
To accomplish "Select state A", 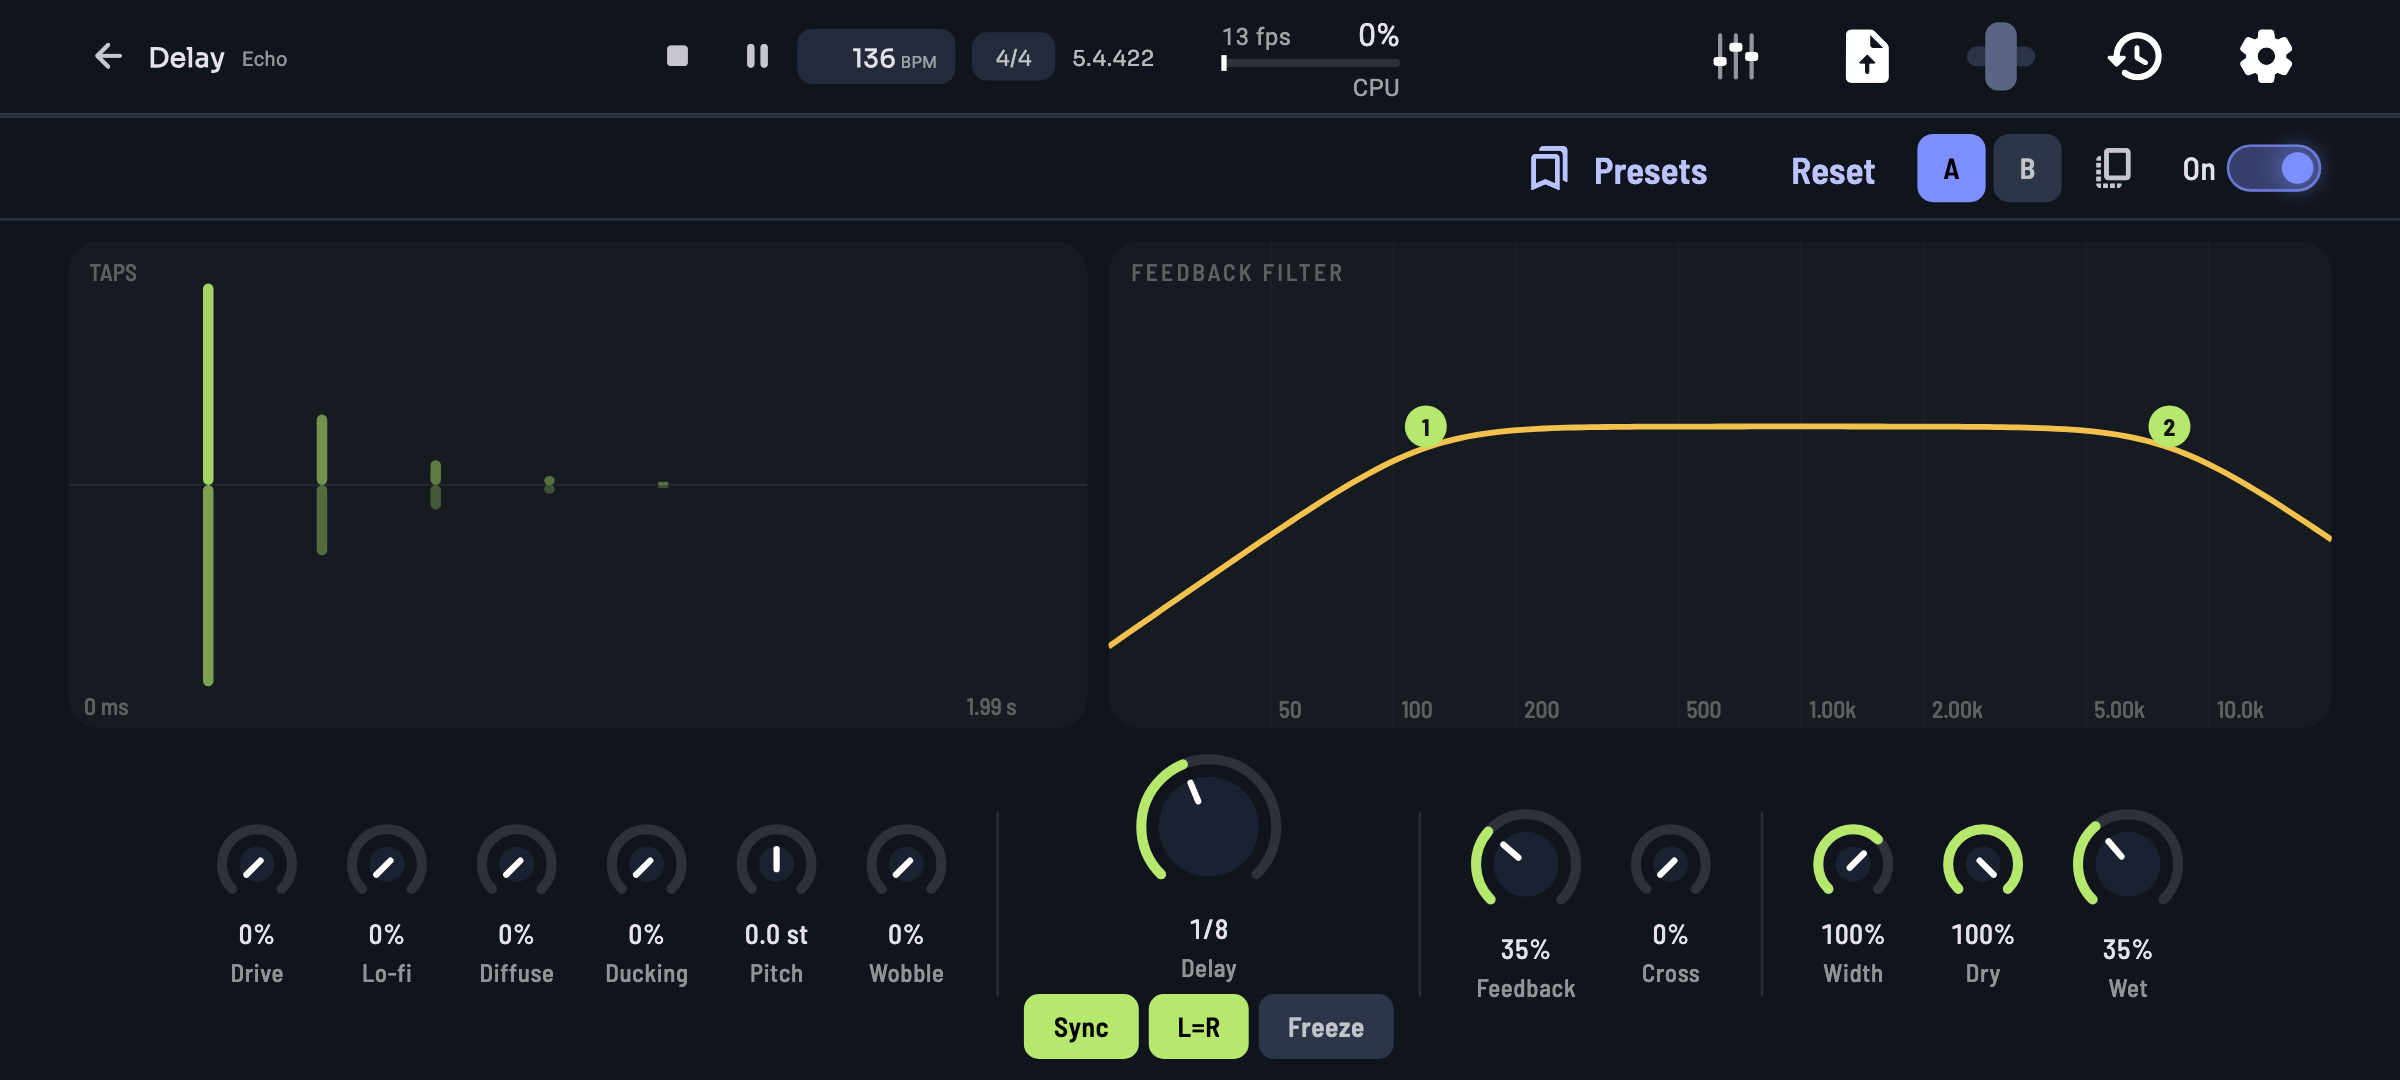I will click(1951, 169).
